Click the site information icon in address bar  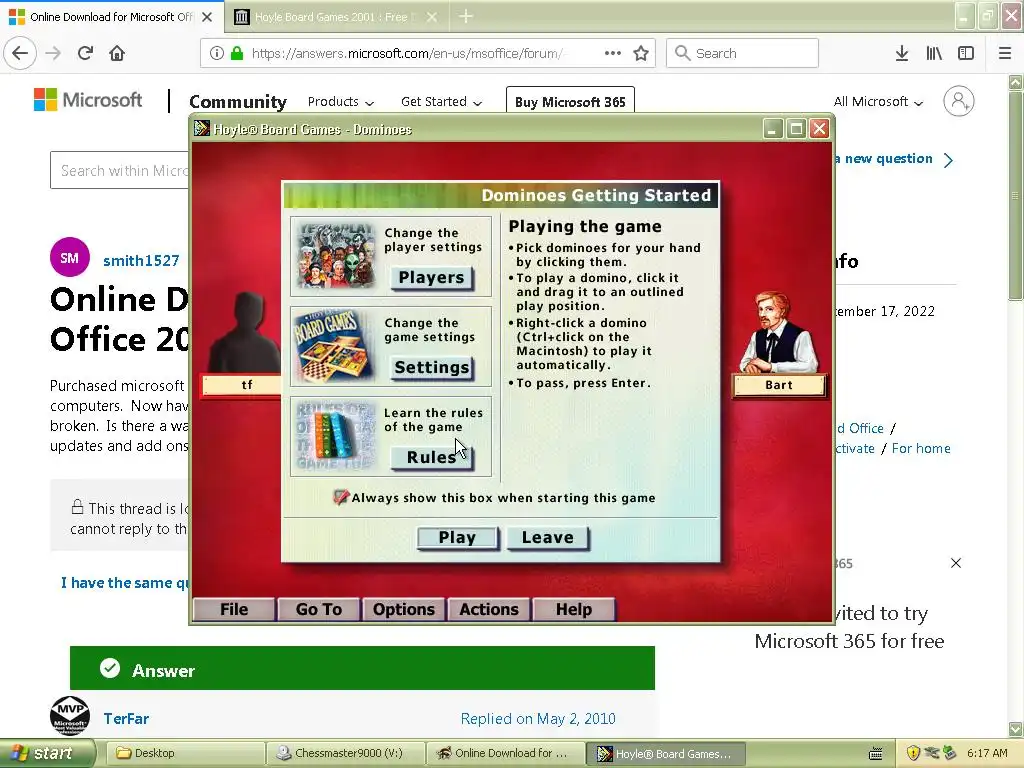click(217, 53)
